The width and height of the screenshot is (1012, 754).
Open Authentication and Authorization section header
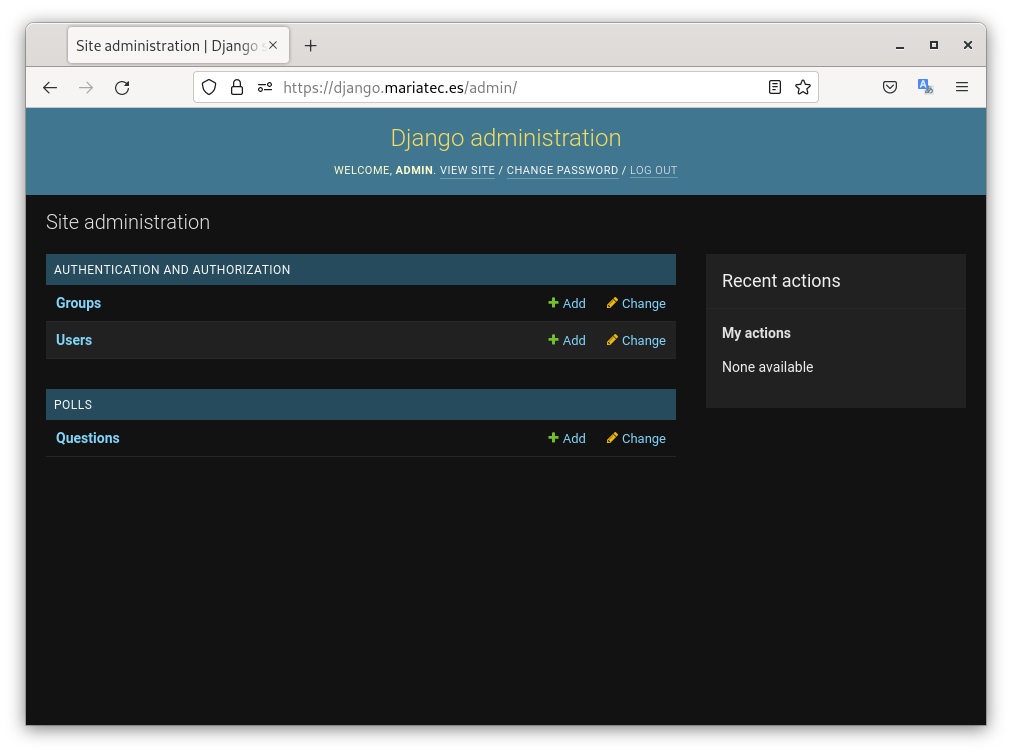click(x=172, y=270)
